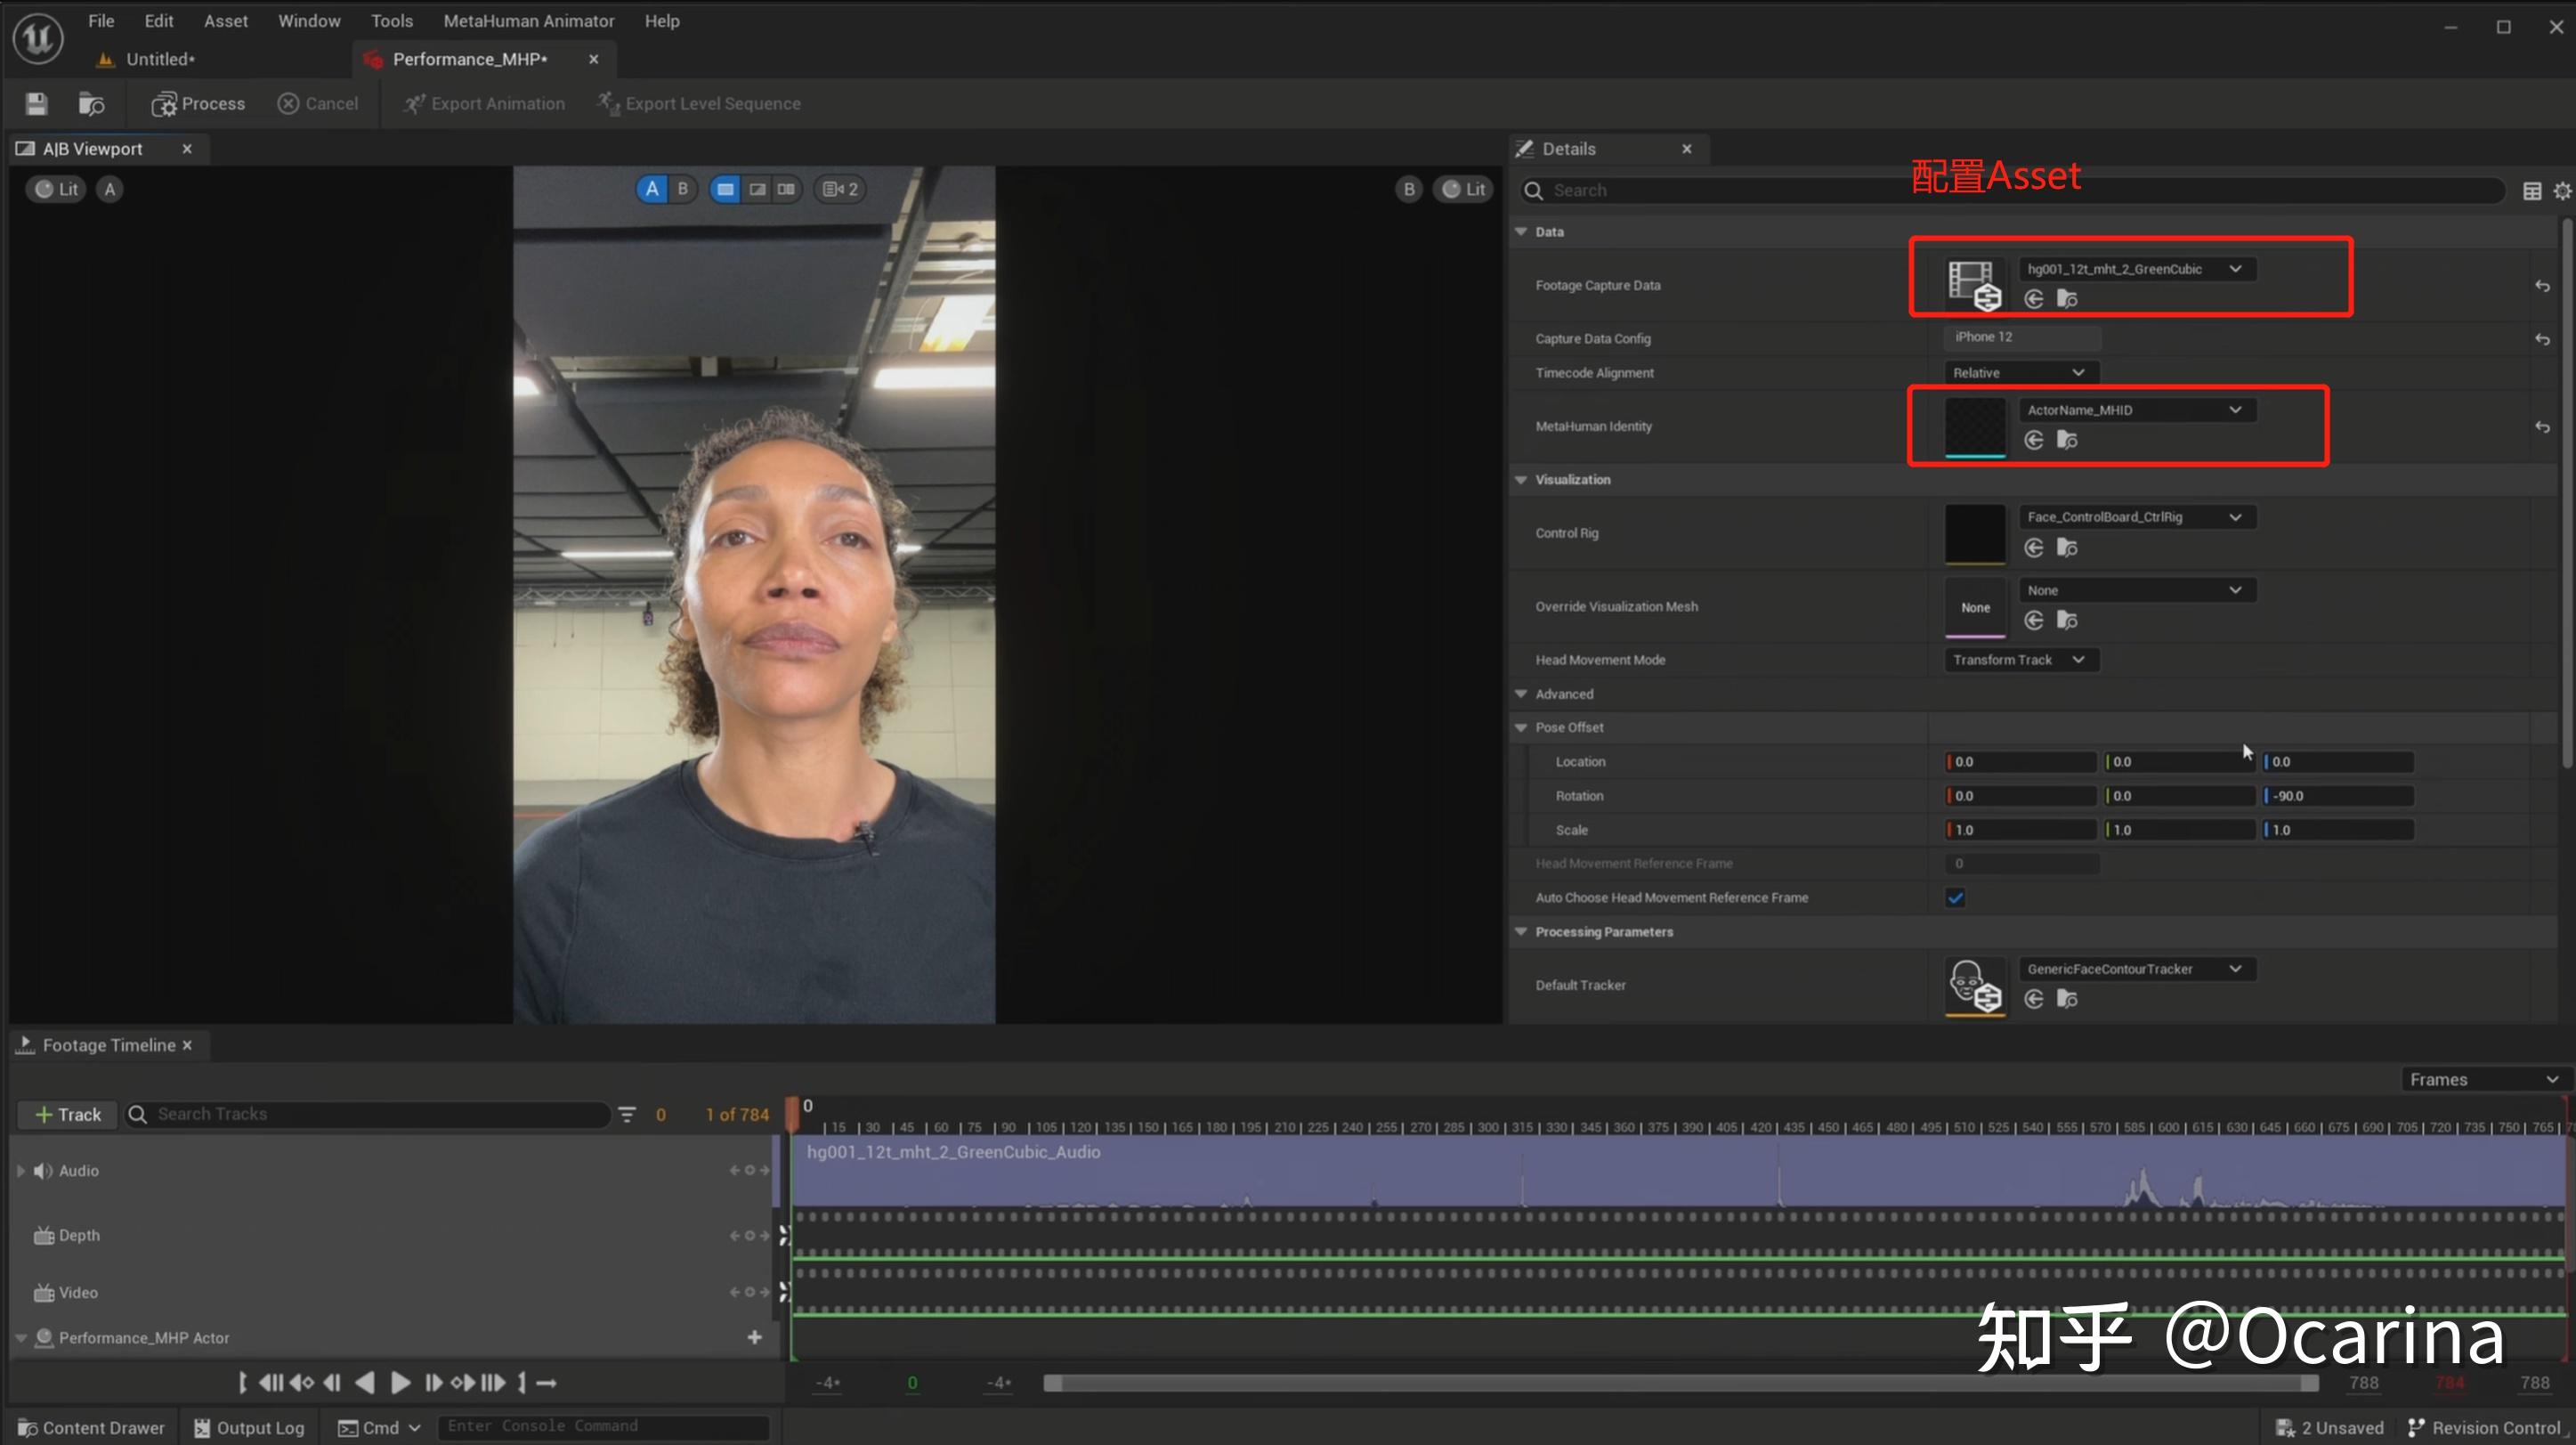The width and height of the screenshot is (2576, 1445).
Task: Switch to the Untitled tab
Action: click(x=160, y=59)
